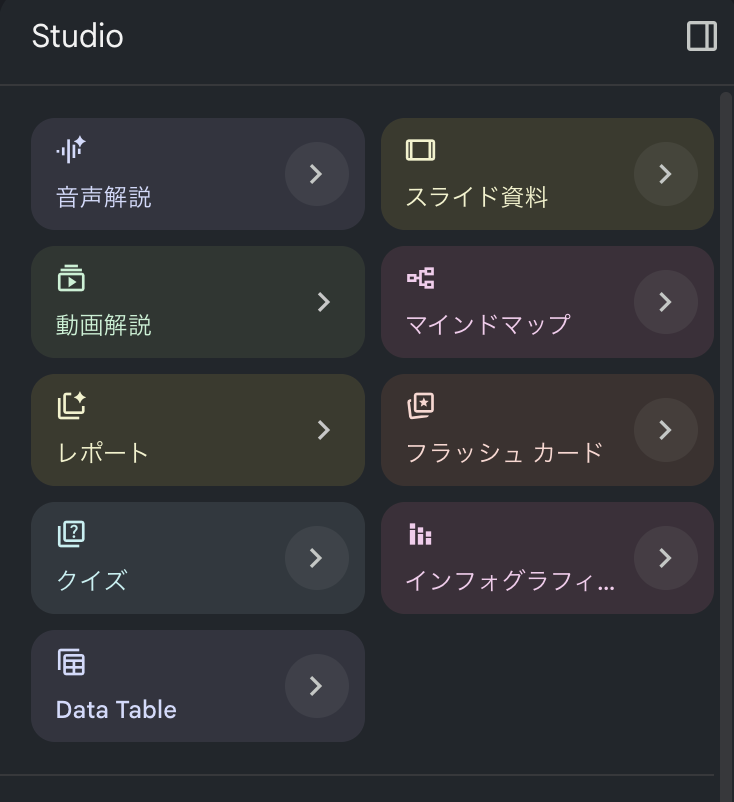Click the infographic bar chart icon
This screenshot has width=734, height=802.
pyautogui.click(x=420, y=534)
